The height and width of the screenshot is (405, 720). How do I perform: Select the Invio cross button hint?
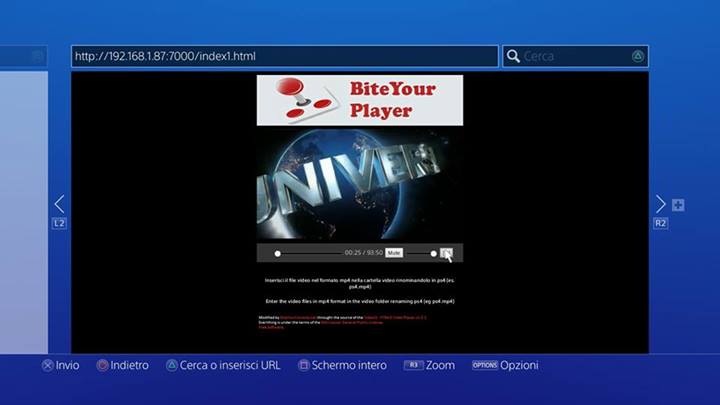tap(61, 366)
